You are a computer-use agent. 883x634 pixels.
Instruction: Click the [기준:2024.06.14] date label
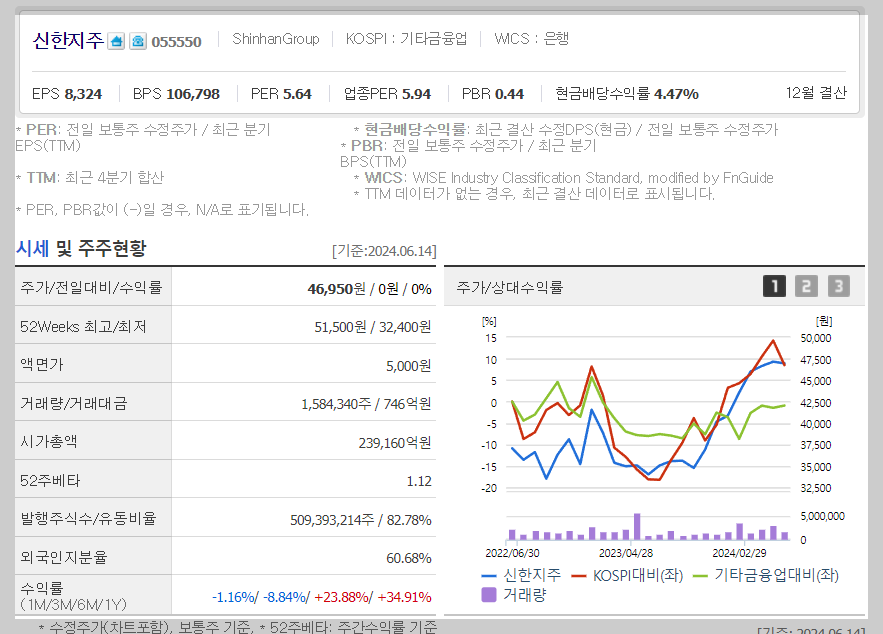[385, 251]
